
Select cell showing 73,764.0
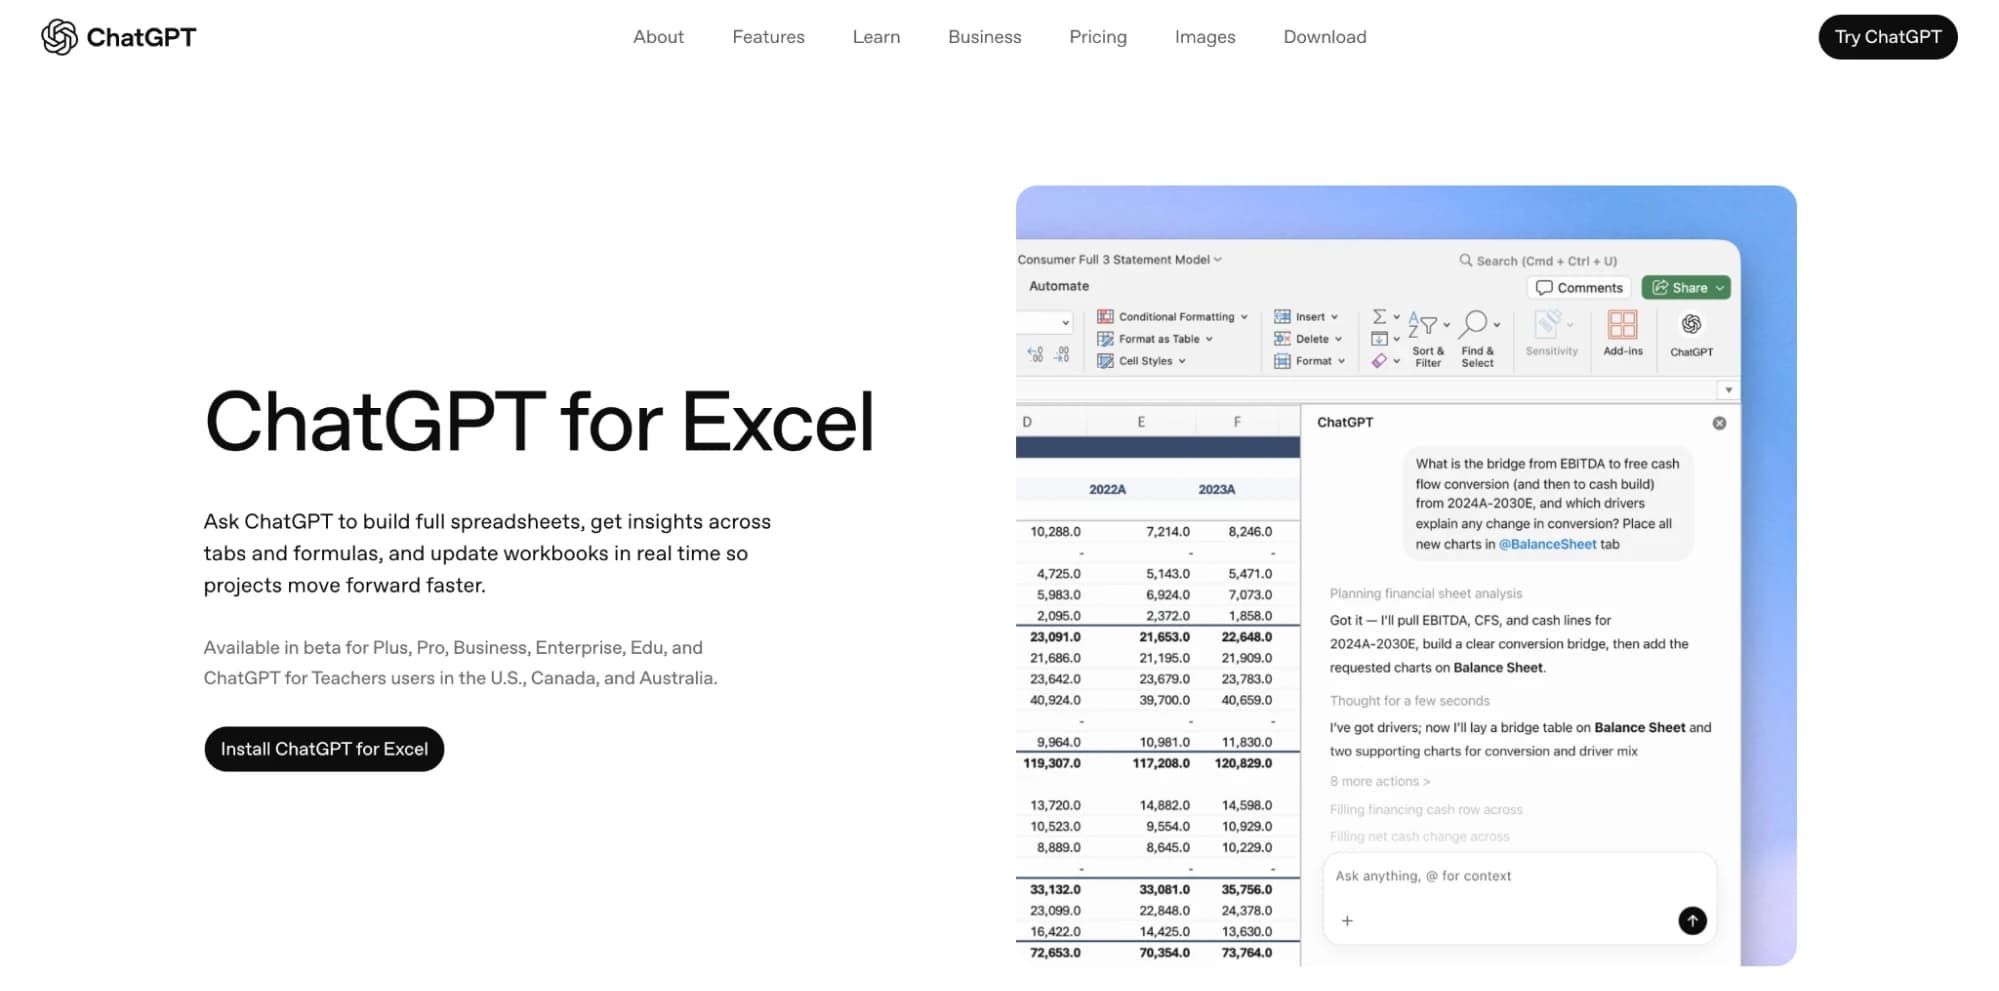(x=1246, y=953)
